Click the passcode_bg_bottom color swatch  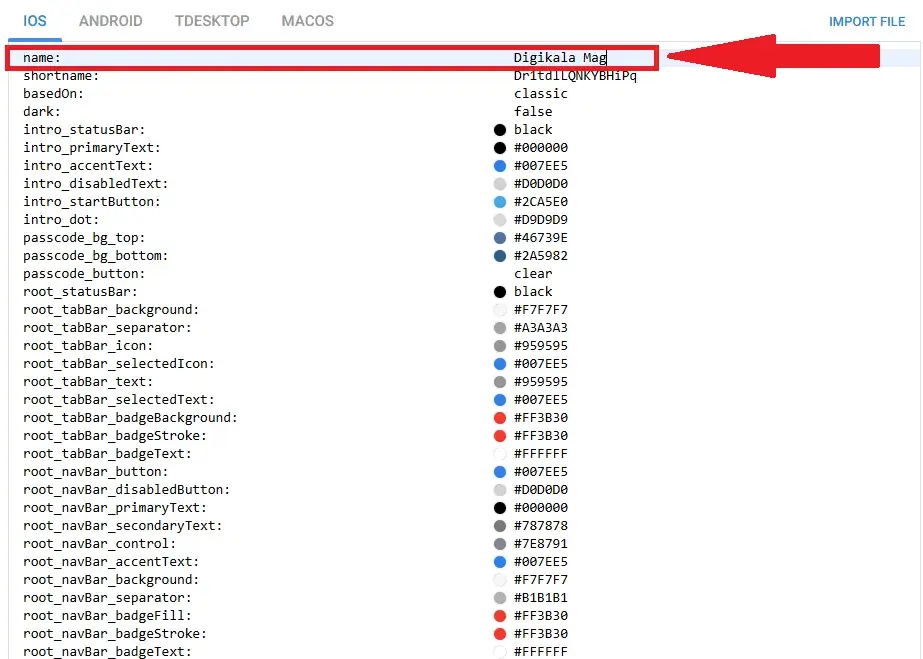pyautogui.click(x=500, y=256)
